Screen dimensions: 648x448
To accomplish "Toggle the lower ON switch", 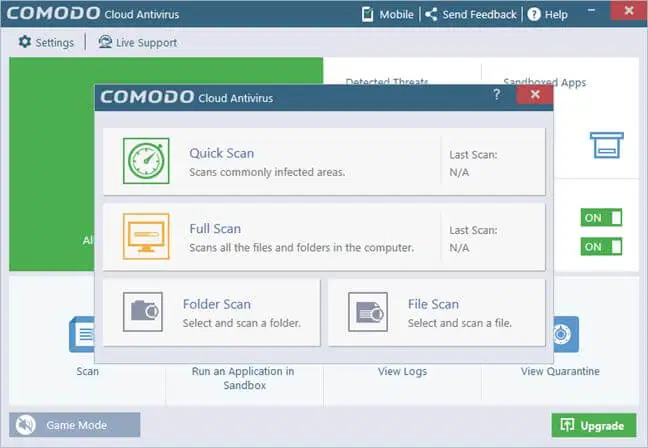I will (601, 247).
